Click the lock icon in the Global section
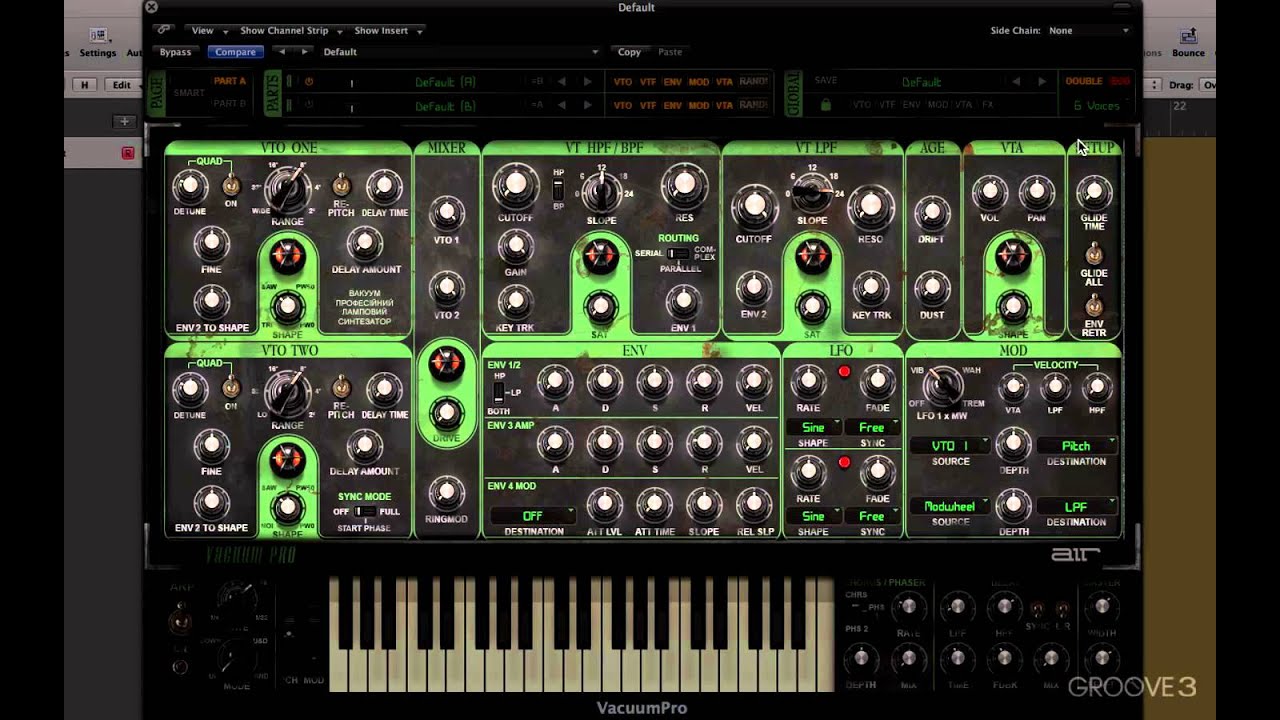 pos(825,105)
